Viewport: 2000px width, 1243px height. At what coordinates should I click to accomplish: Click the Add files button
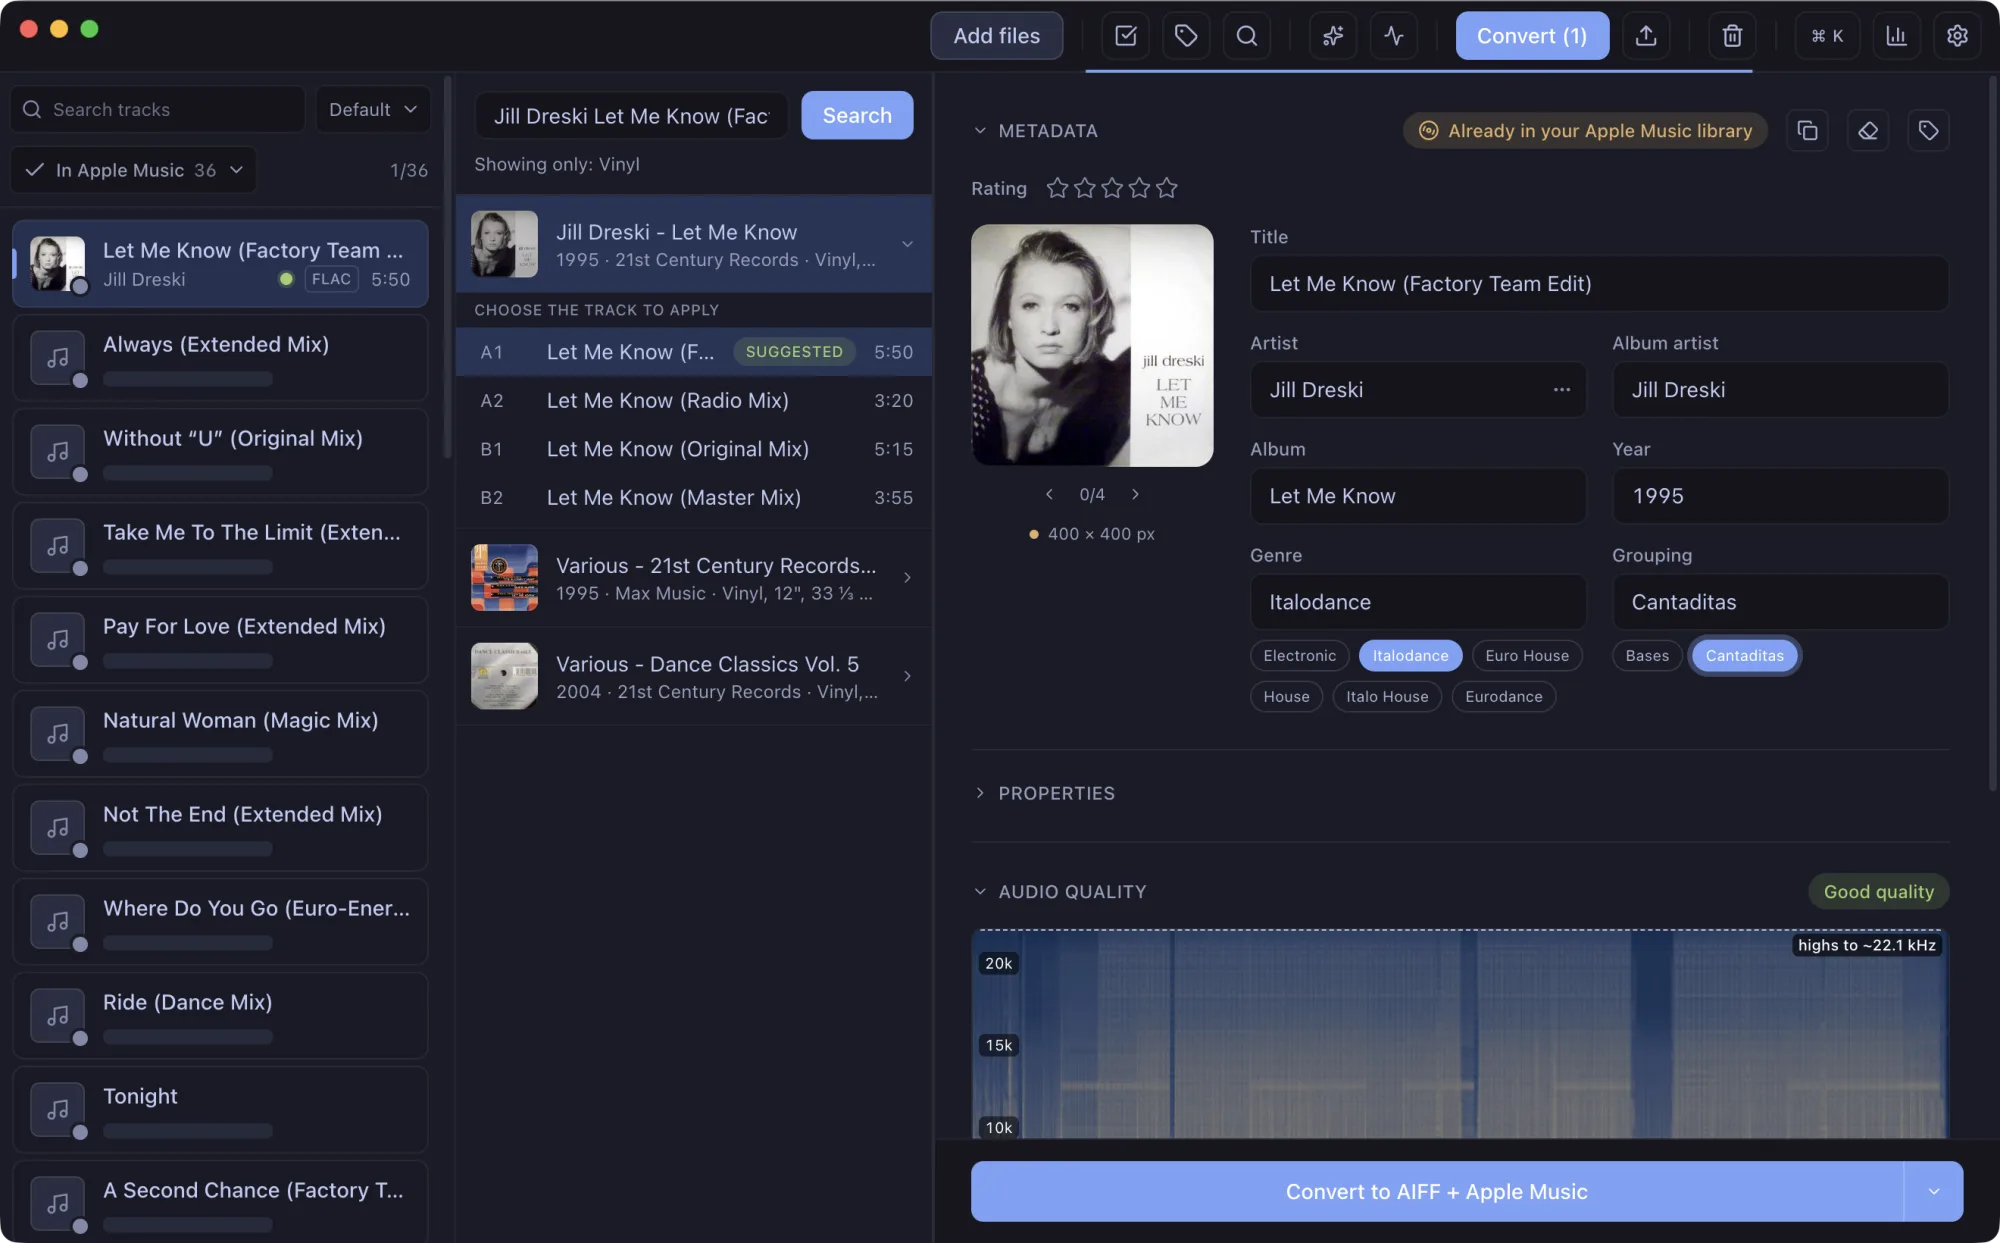(x=996, y=36)
